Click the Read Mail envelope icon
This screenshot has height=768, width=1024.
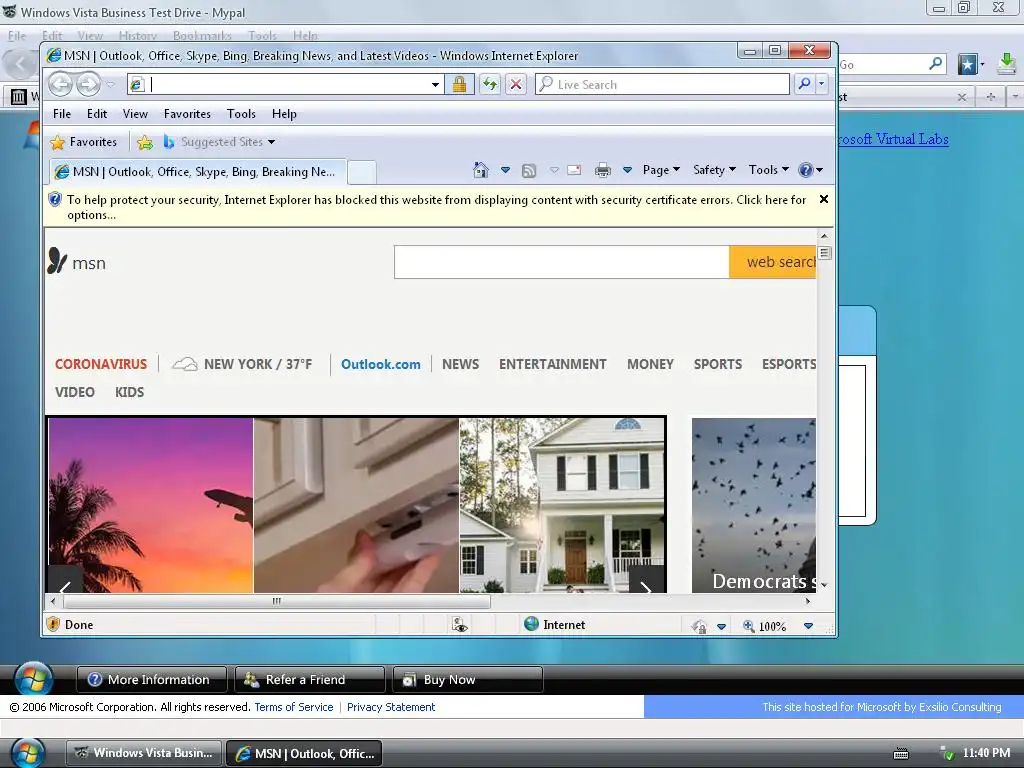click(574, 170)
